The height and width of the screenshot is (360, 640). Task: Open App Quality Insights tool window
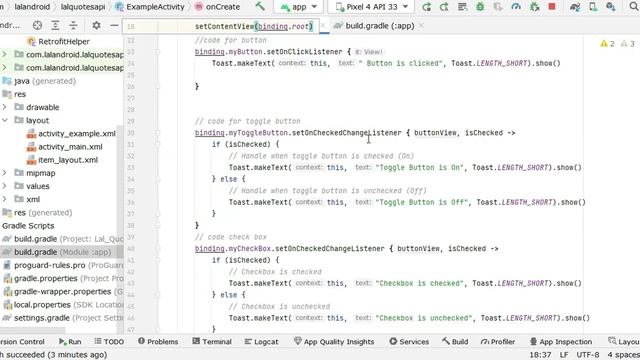tap(334, 342)
